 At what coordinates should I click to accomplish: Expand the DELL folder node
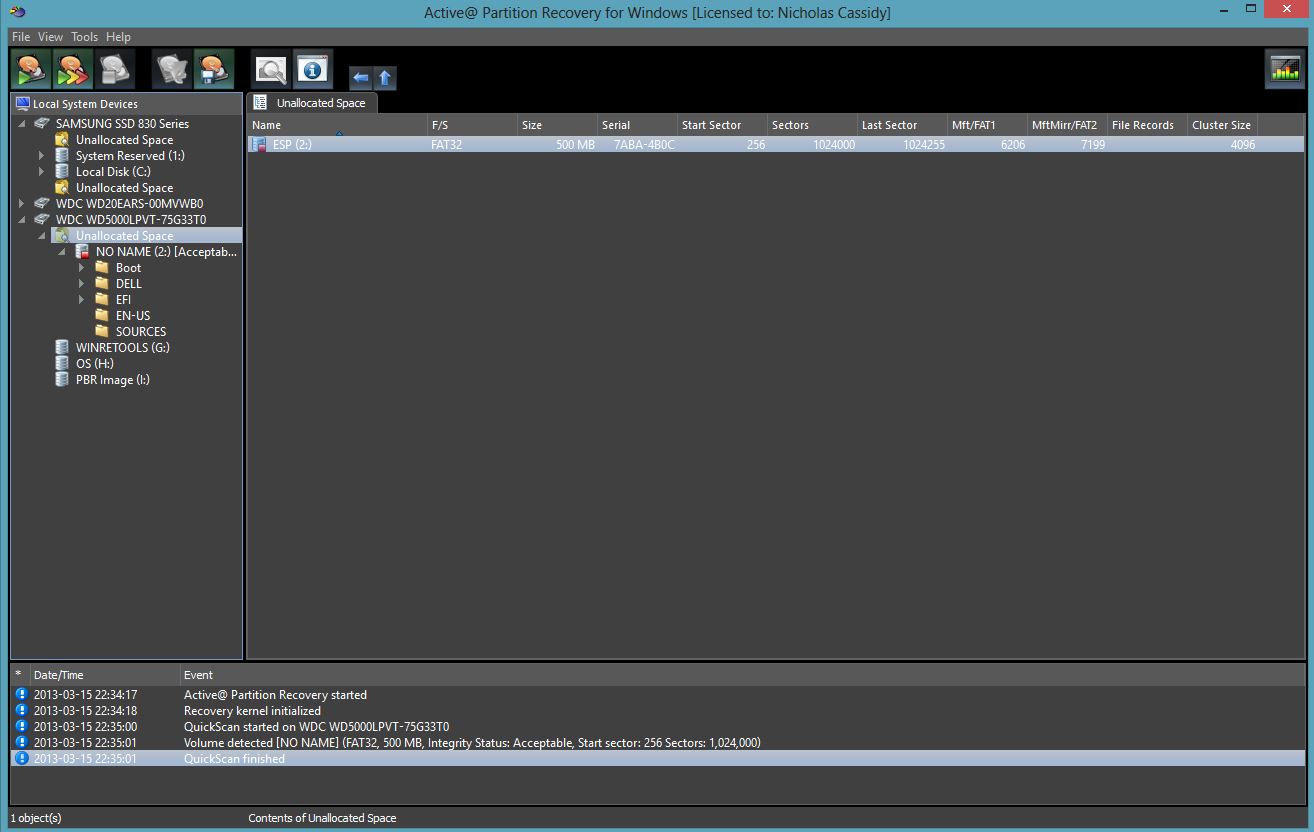[x=82, y=284]
